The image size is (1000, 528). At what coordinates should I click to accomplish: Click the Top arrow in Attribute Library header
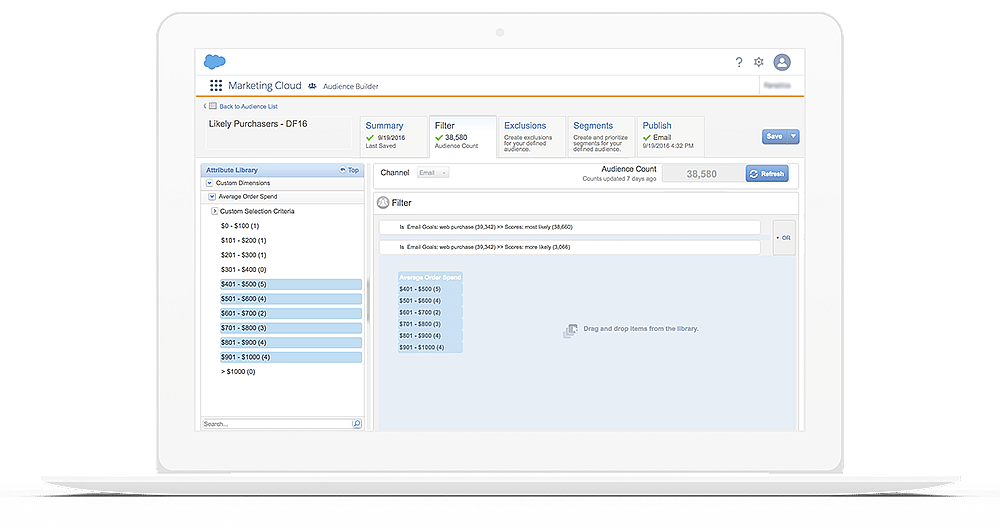(349, 170)
